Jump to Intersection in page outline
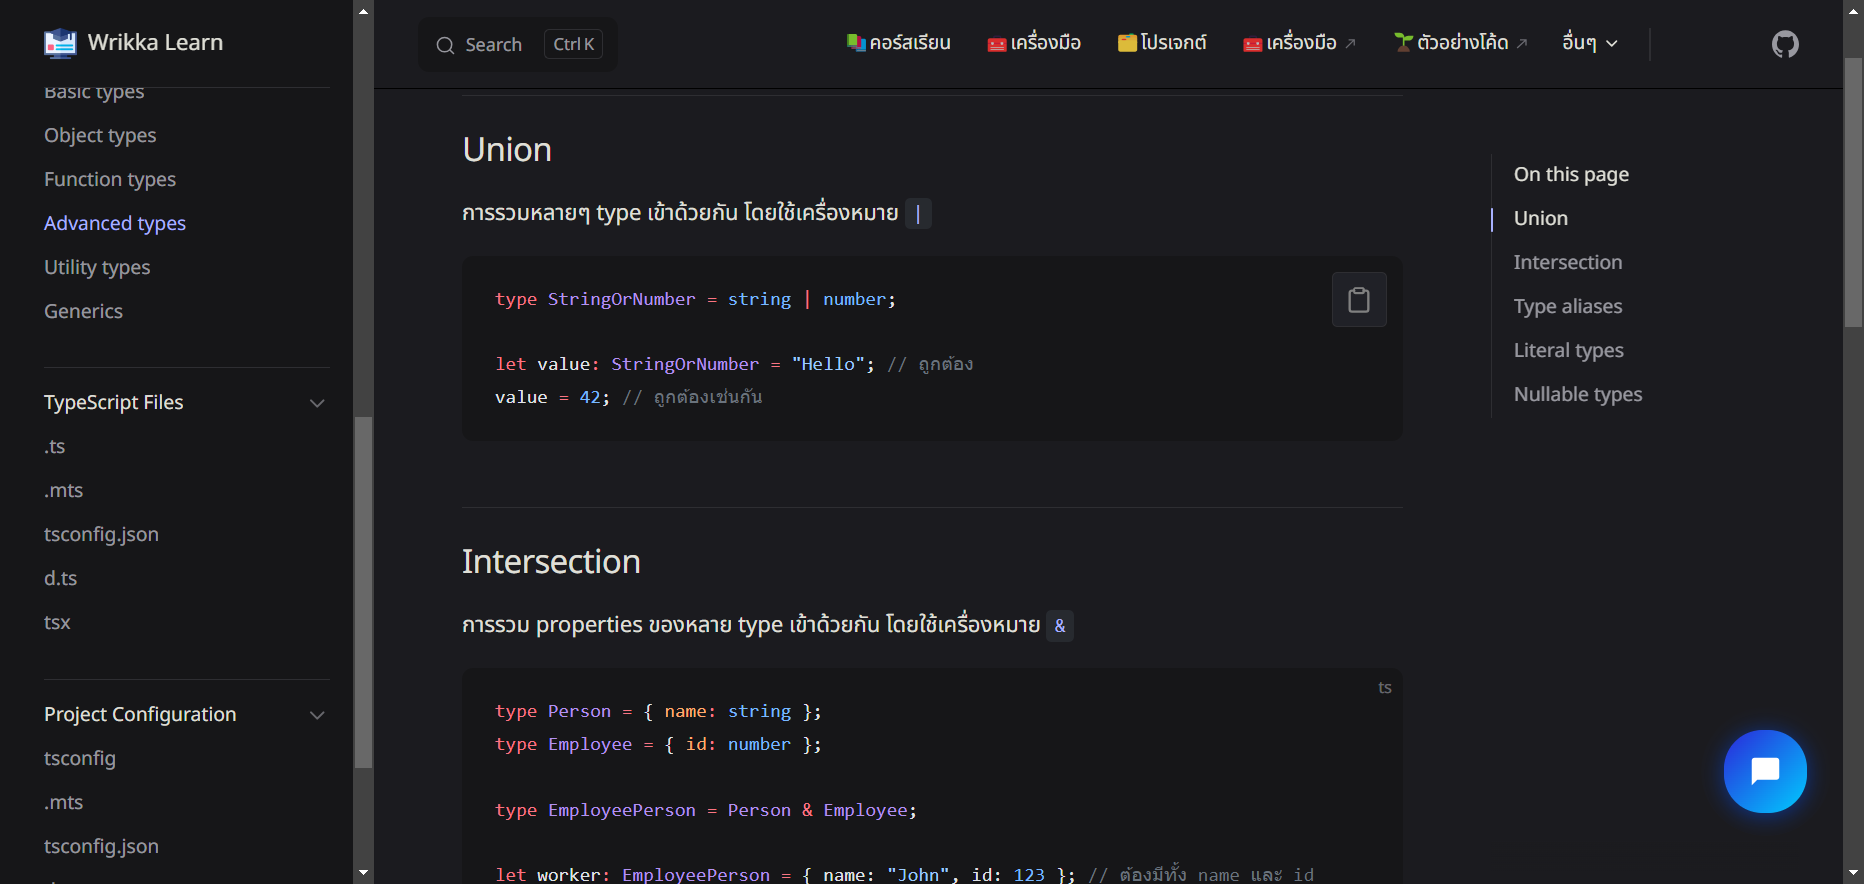Image resolution: width=1864 pixels, height=884 pixels. [x=1567, y=262]
